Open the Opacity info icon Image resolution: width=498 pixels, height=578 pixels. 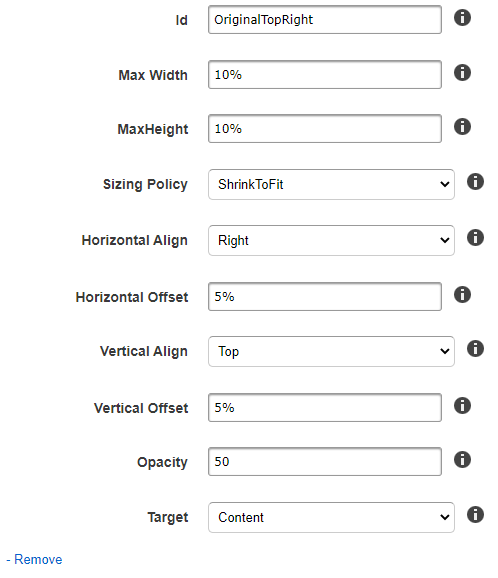point(462,460)
